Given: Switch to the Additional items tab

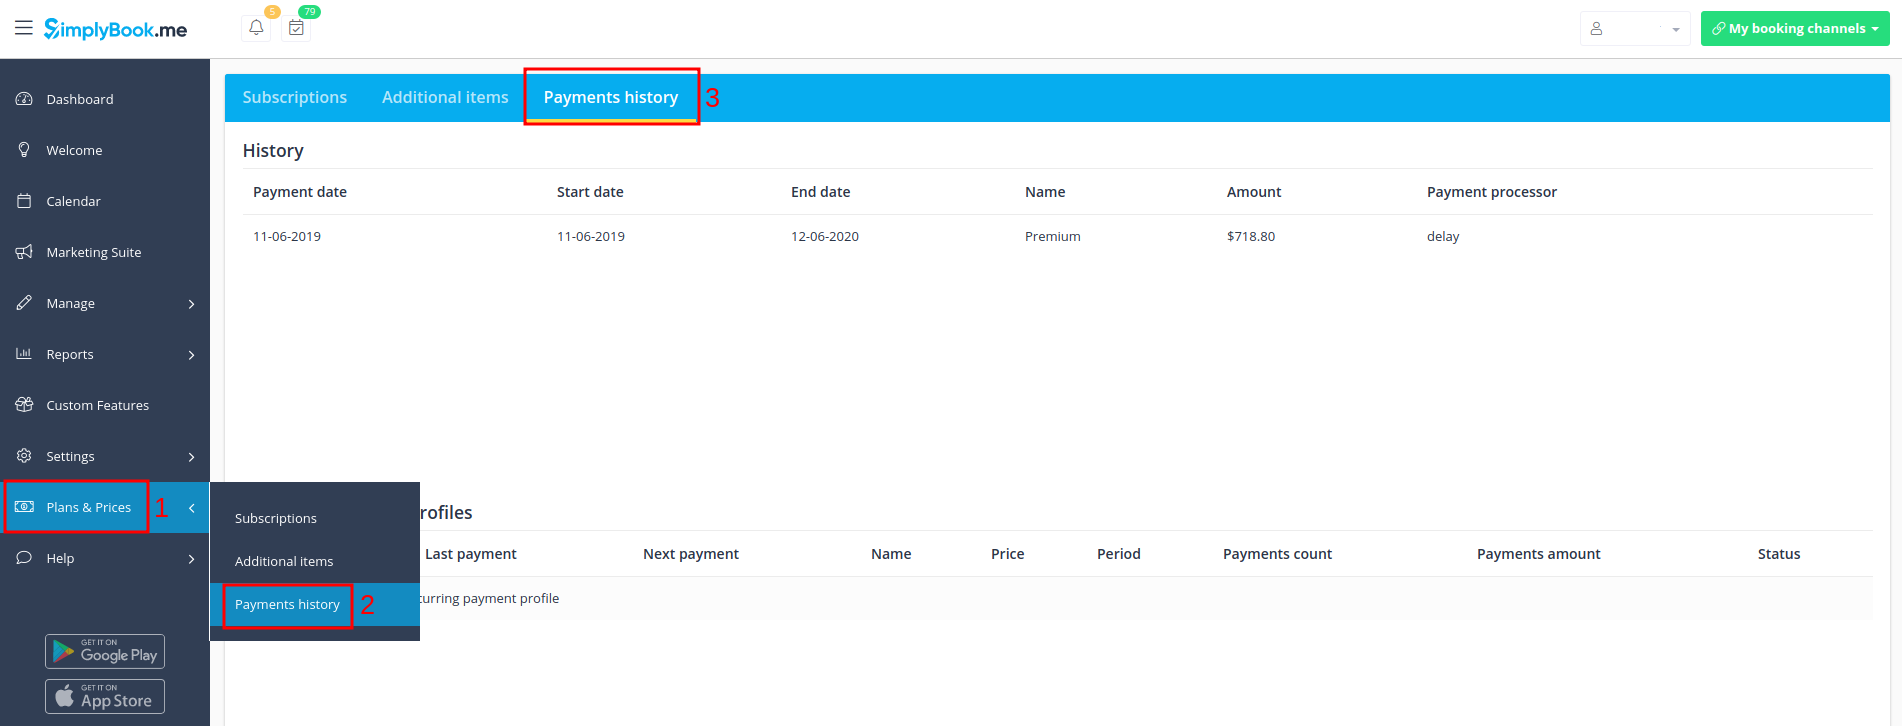Looking at the screenshot, I should pos(445,97).
